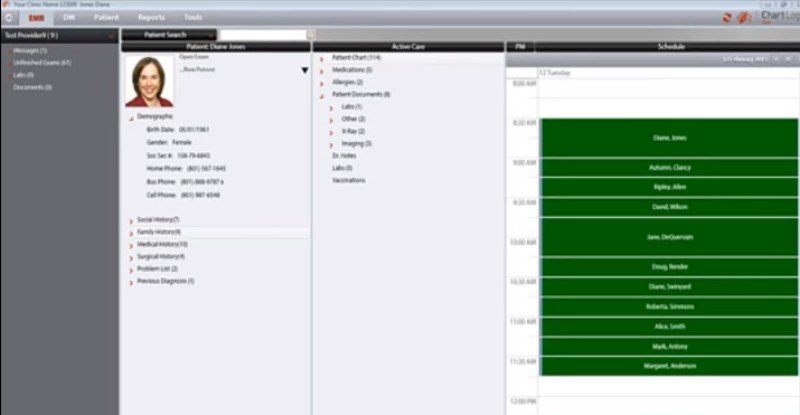Open the DM tab
Screen dimensions: 800x415
69,17
